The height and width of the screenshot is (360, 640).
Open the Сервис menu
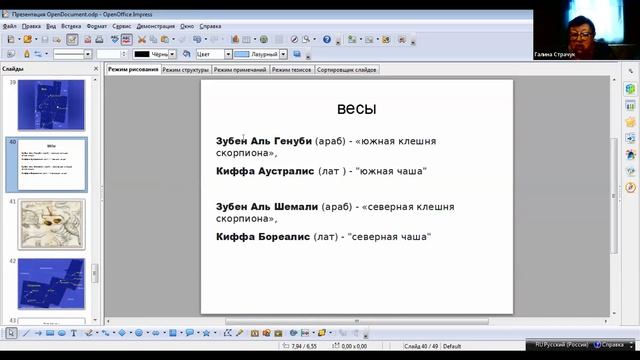tap(122, 26)
